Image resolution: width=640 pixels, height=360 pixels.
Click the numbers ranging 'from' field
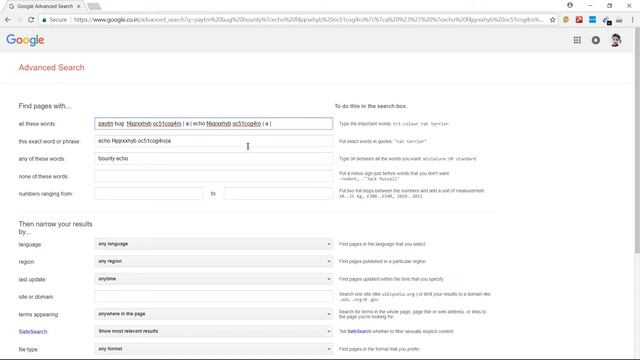tap(149, 193)
